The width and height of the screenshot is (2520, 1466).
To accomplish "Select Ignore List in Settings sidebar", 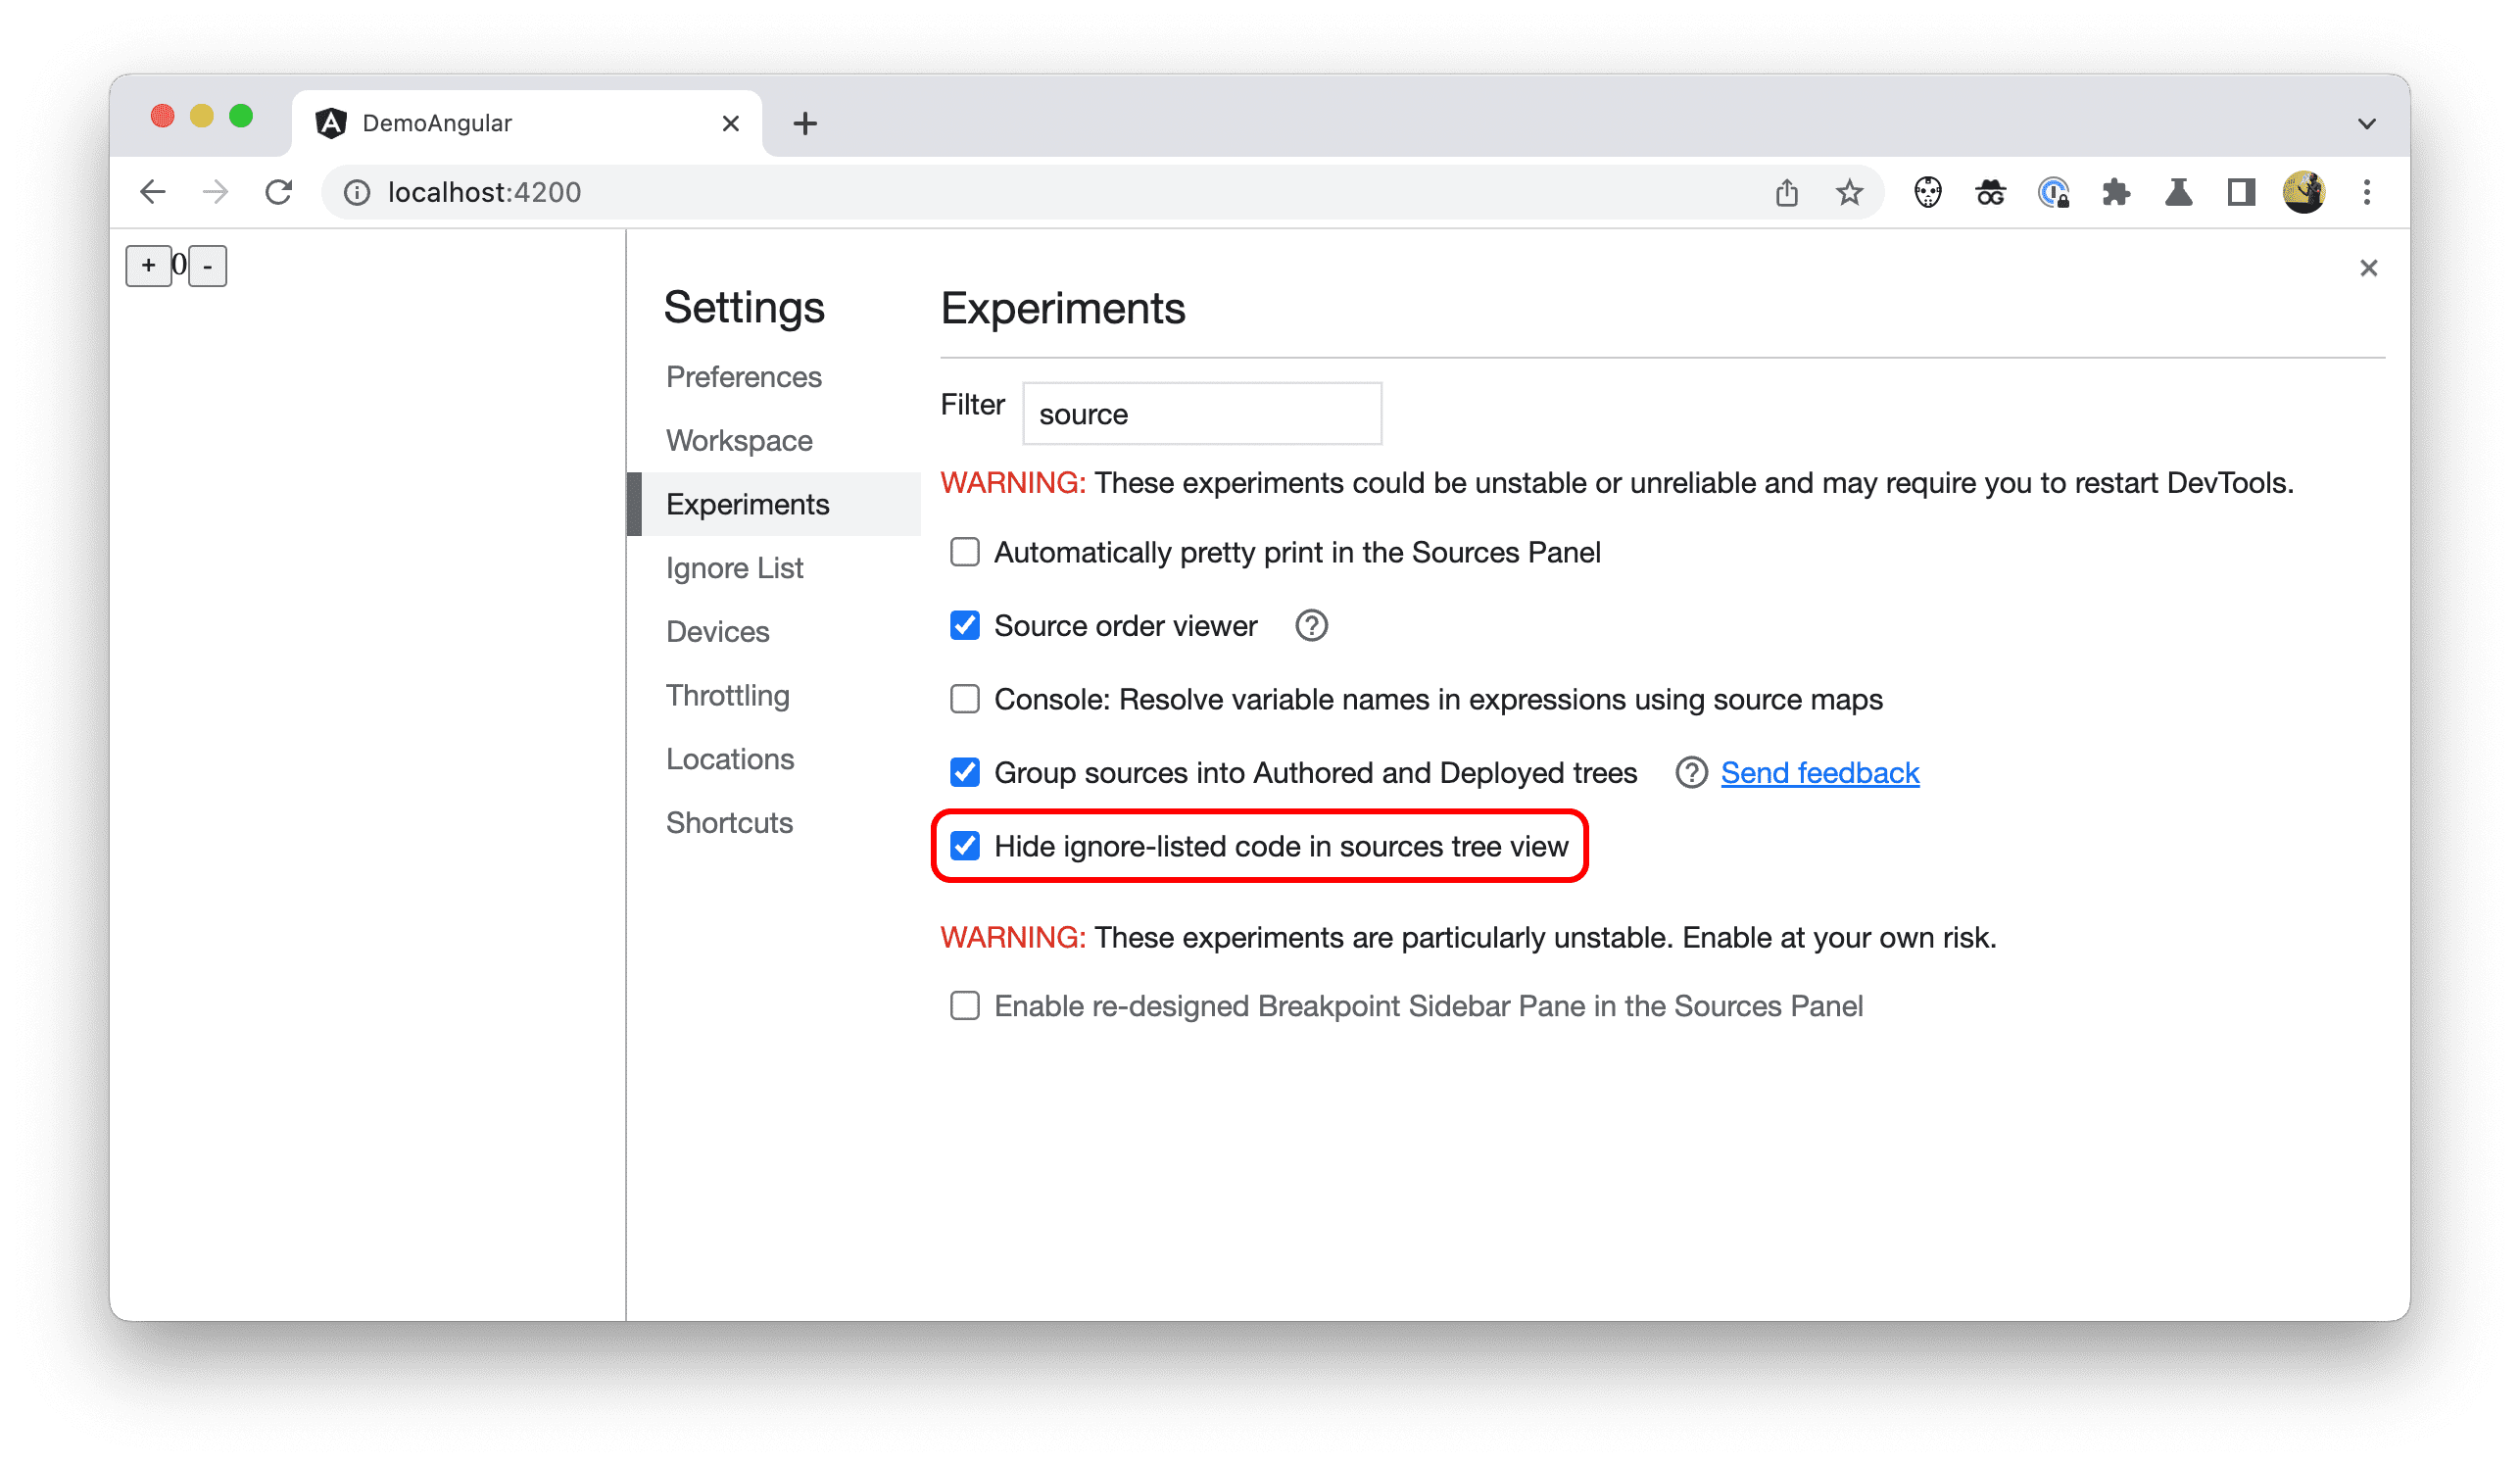I will pos(734,565).
